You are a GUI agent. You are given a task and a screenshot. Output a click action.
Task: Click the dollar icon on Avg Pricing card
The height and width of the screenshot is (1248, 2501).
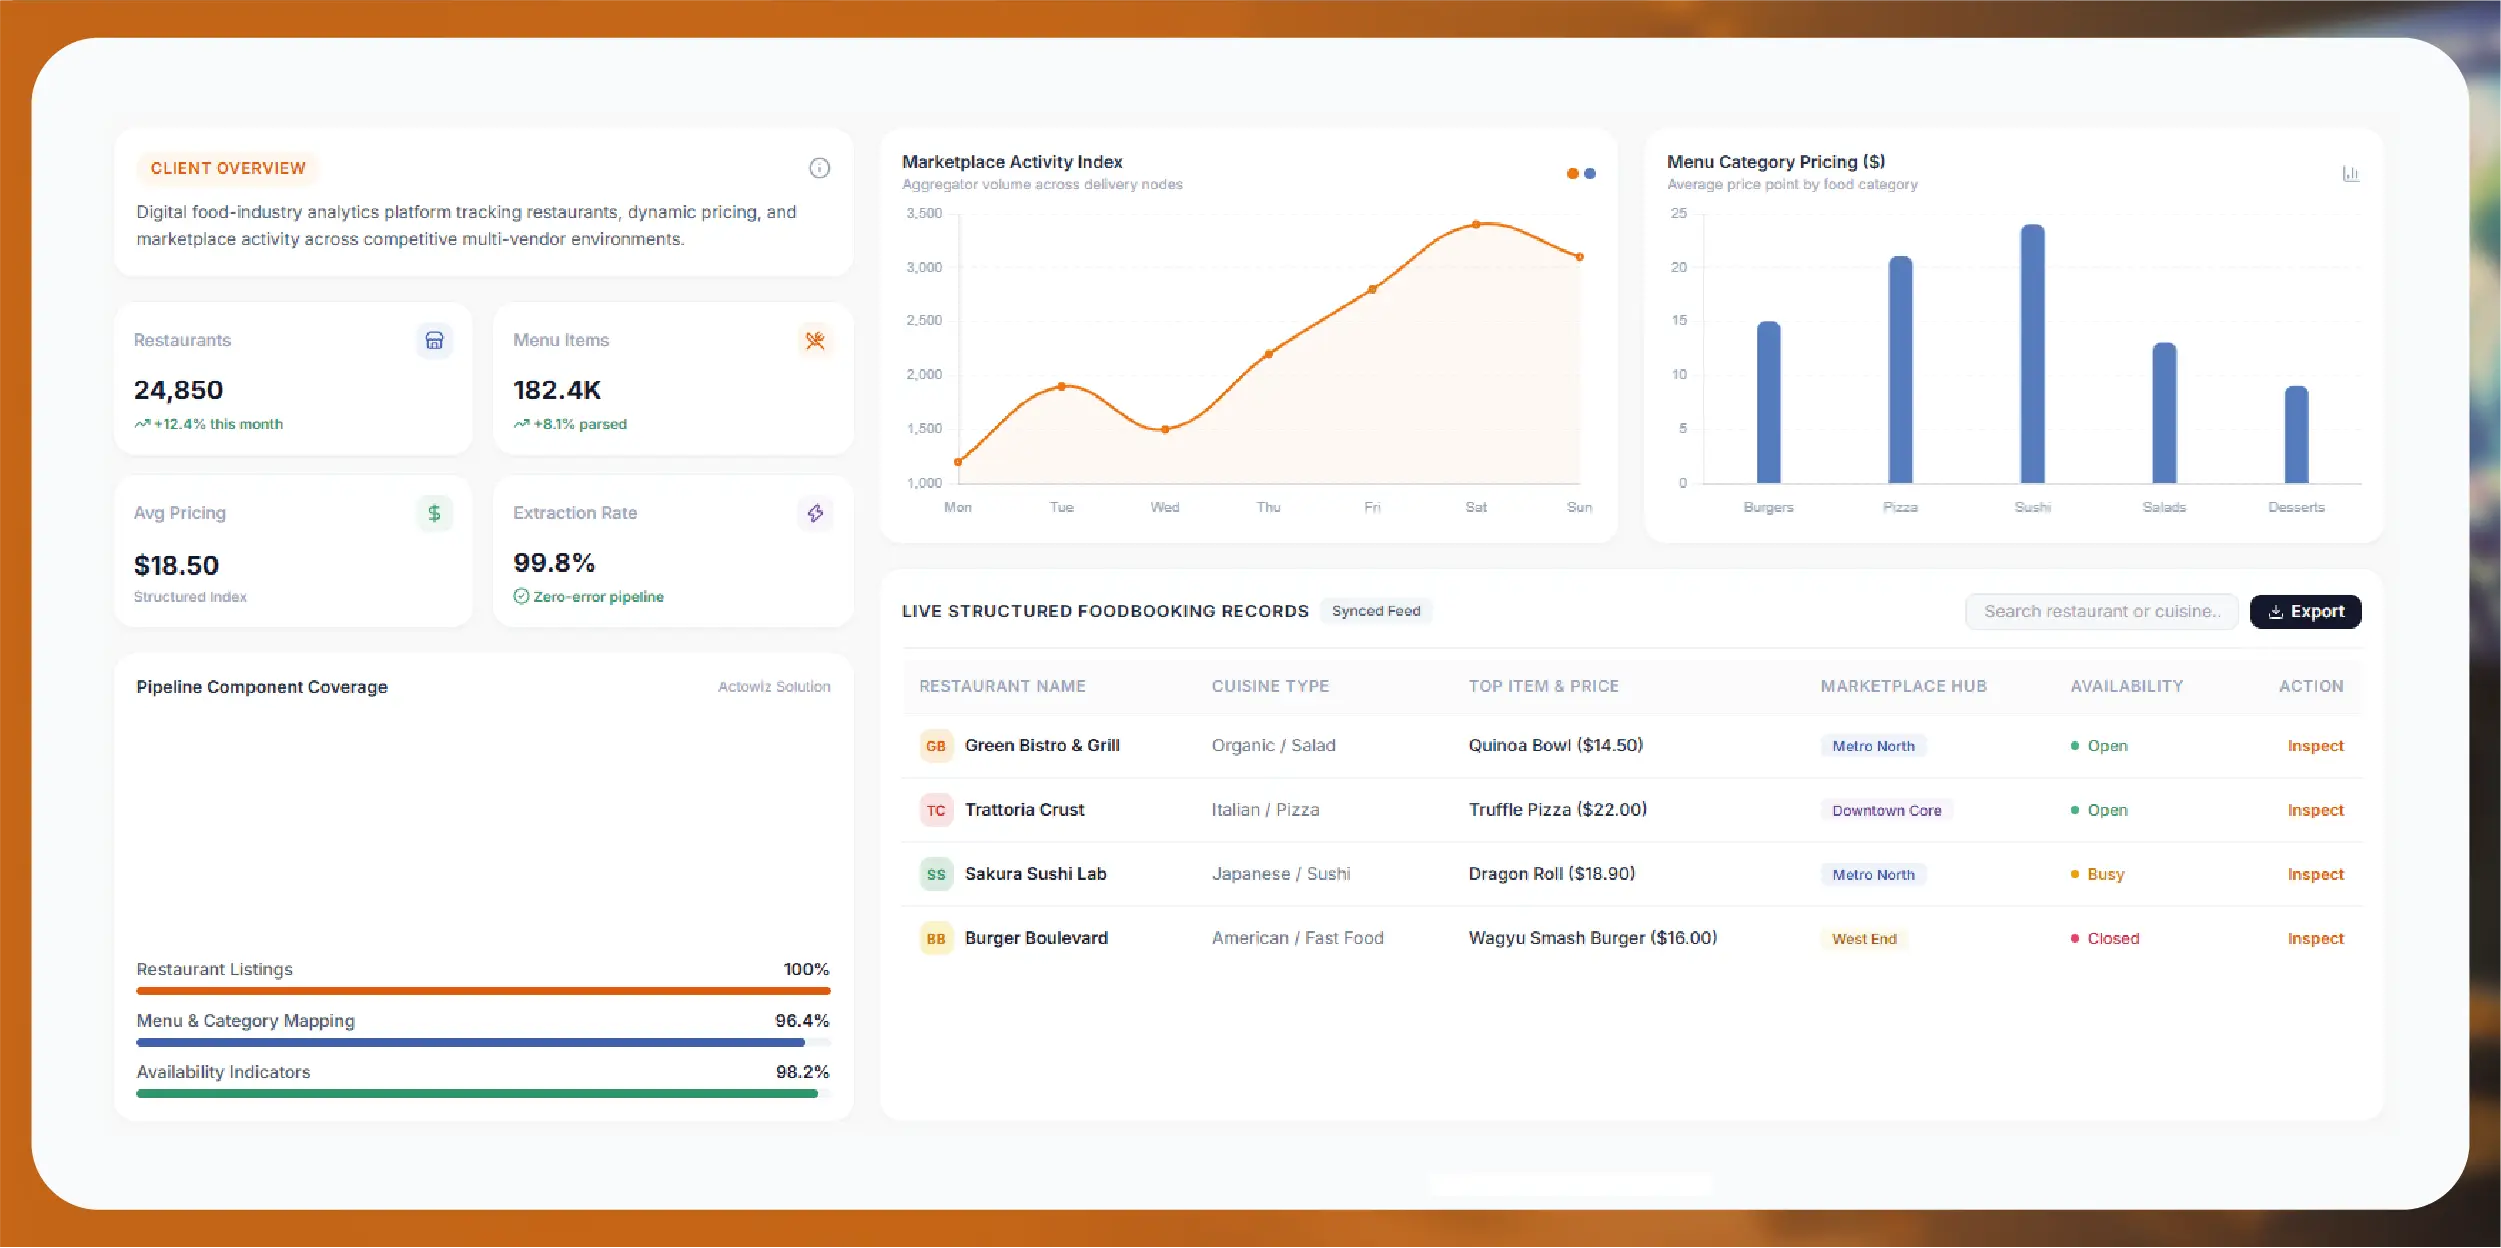pos(434,513)
